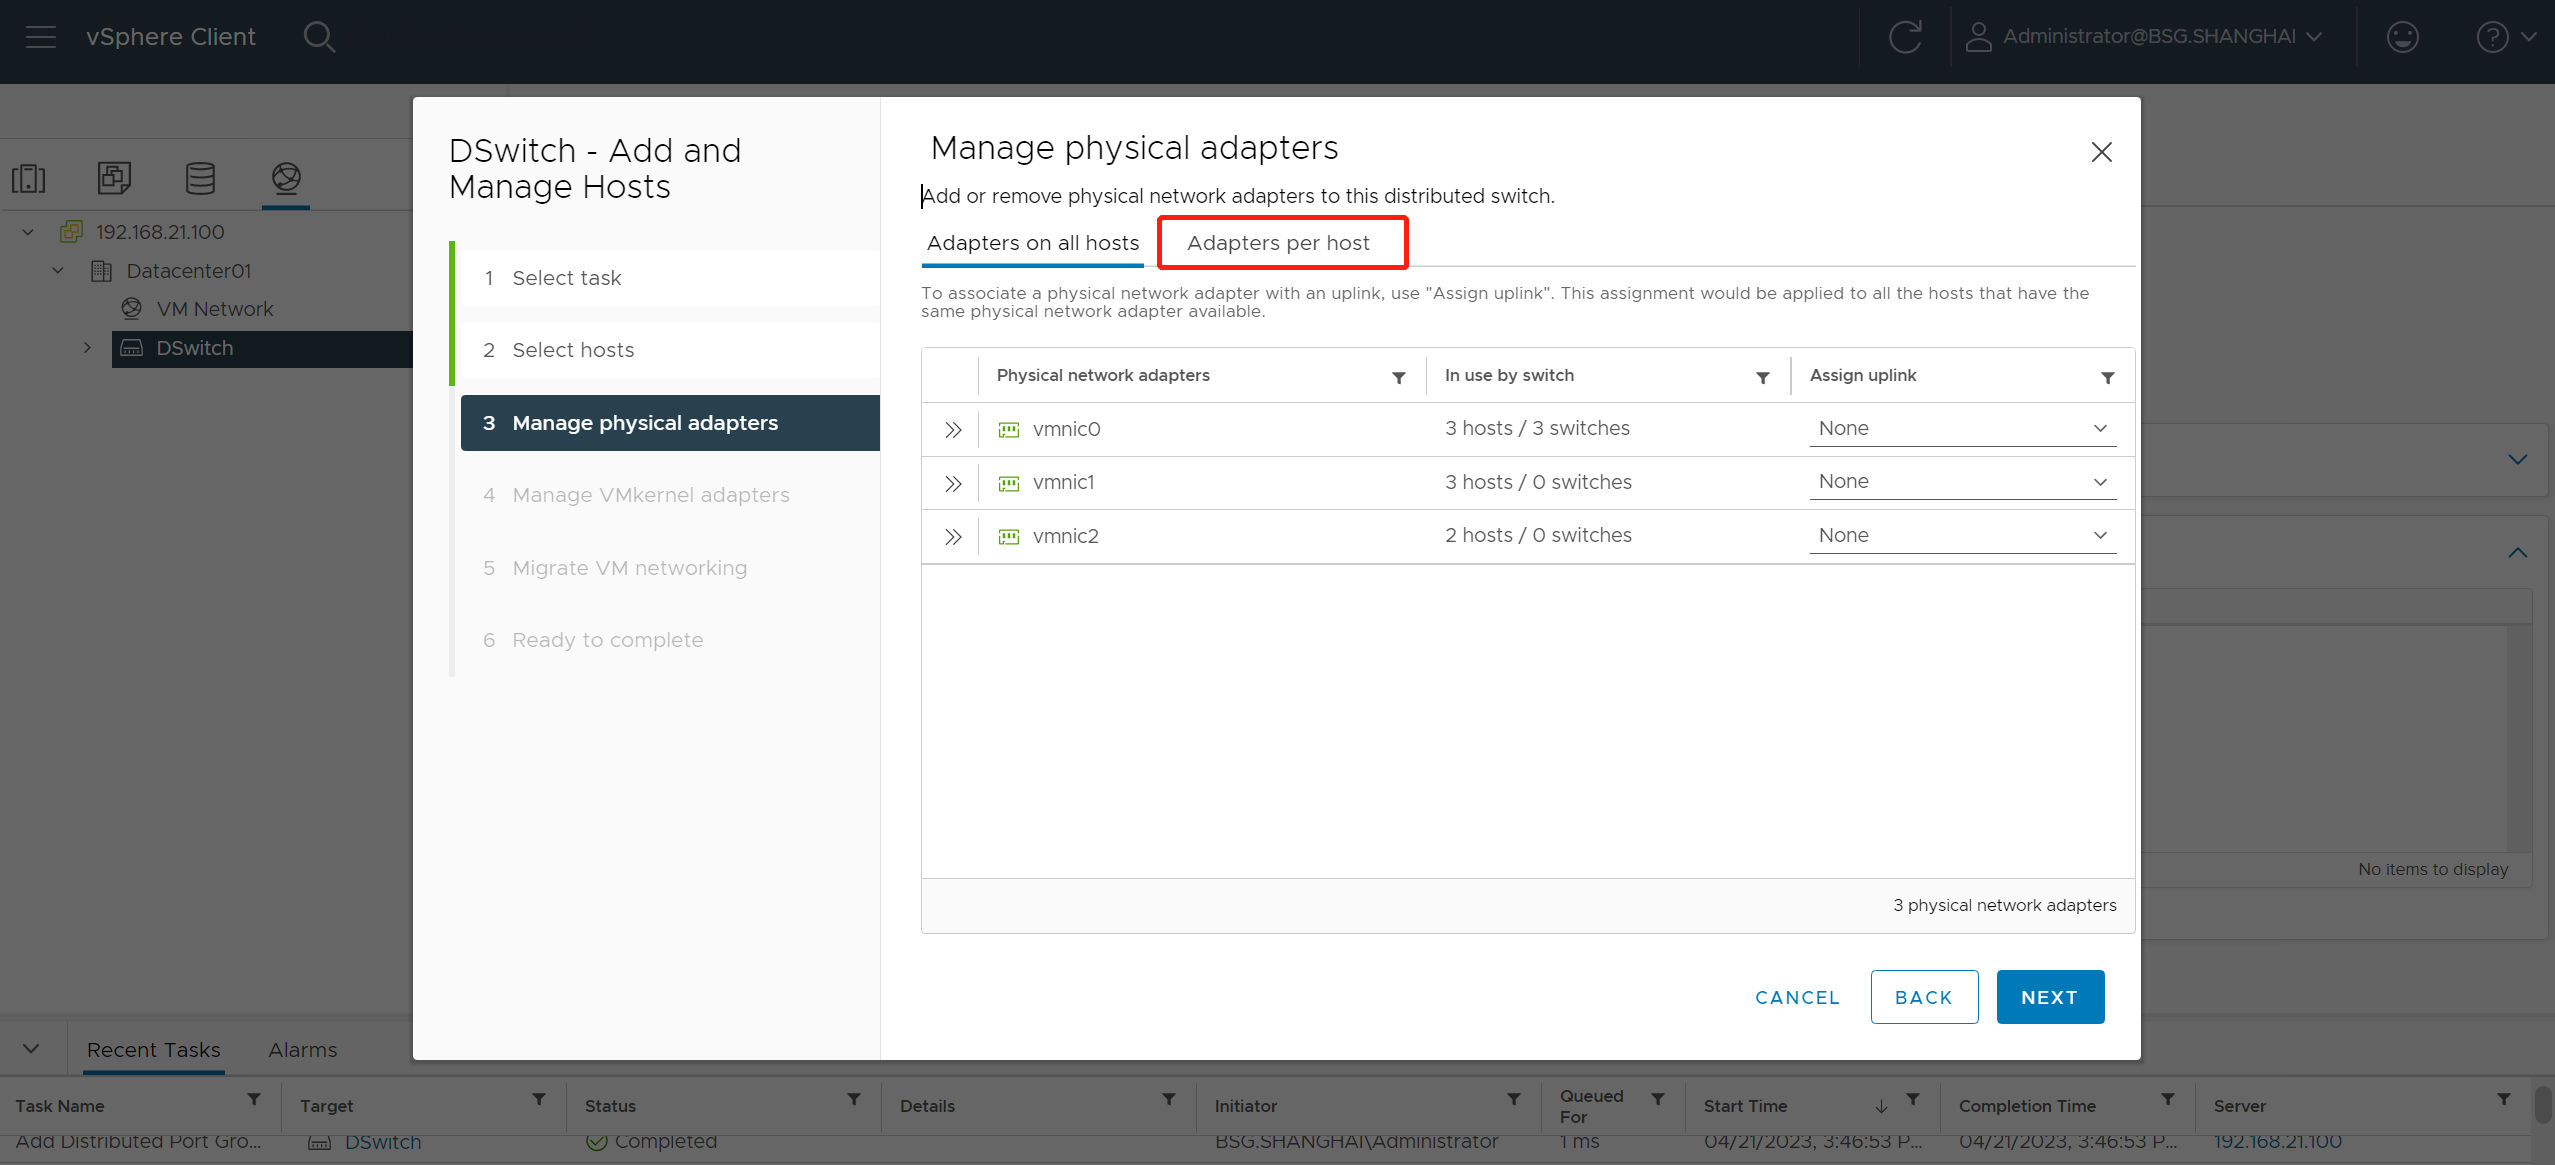Filter the Queued For column

pyautogui.click(x=1658, y=1100)
